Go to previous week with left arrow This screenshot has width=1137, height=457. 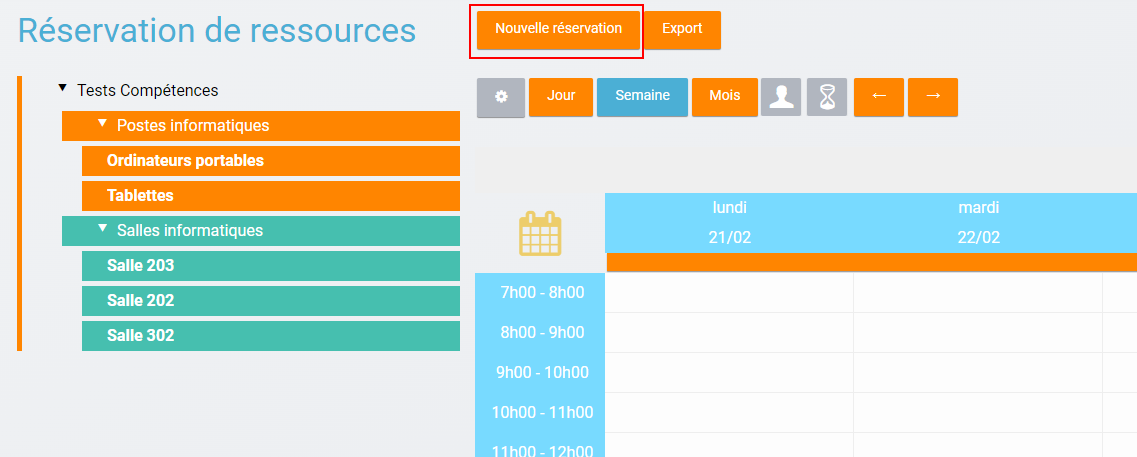879,97
